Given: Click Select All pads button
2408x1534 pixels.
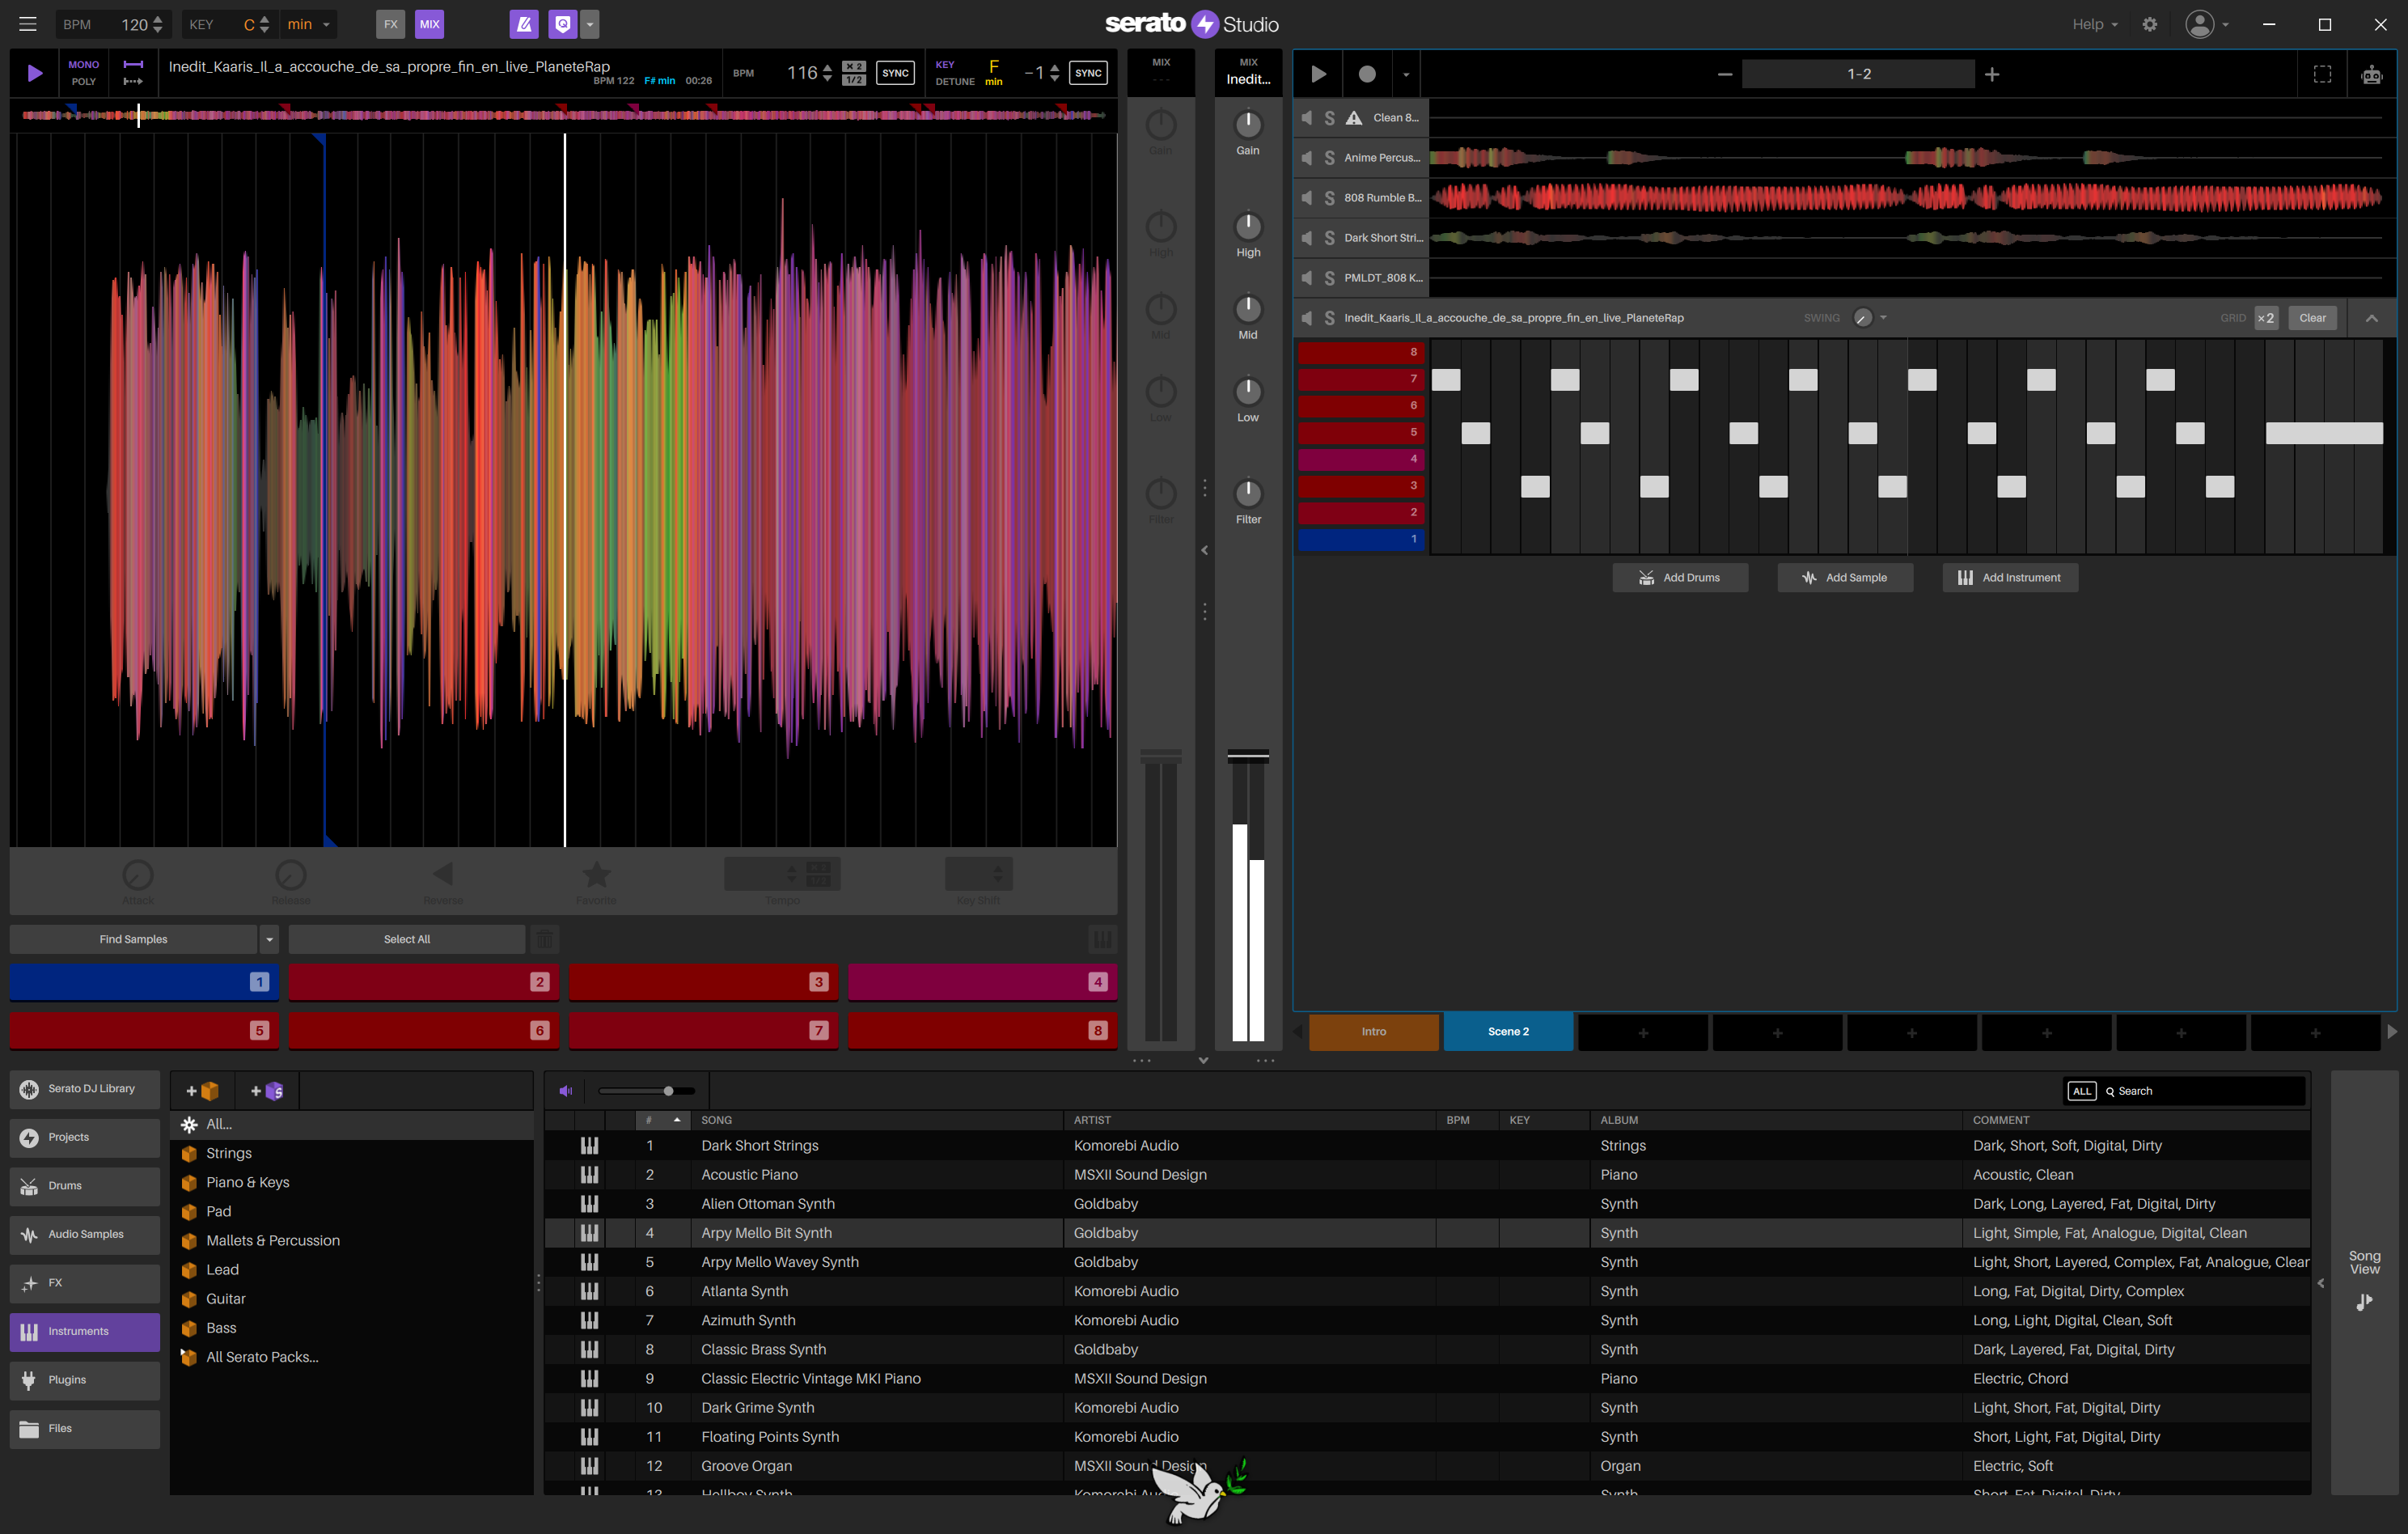Looking at the screenshot, I should pyautogui.click(x=407, y=940).
